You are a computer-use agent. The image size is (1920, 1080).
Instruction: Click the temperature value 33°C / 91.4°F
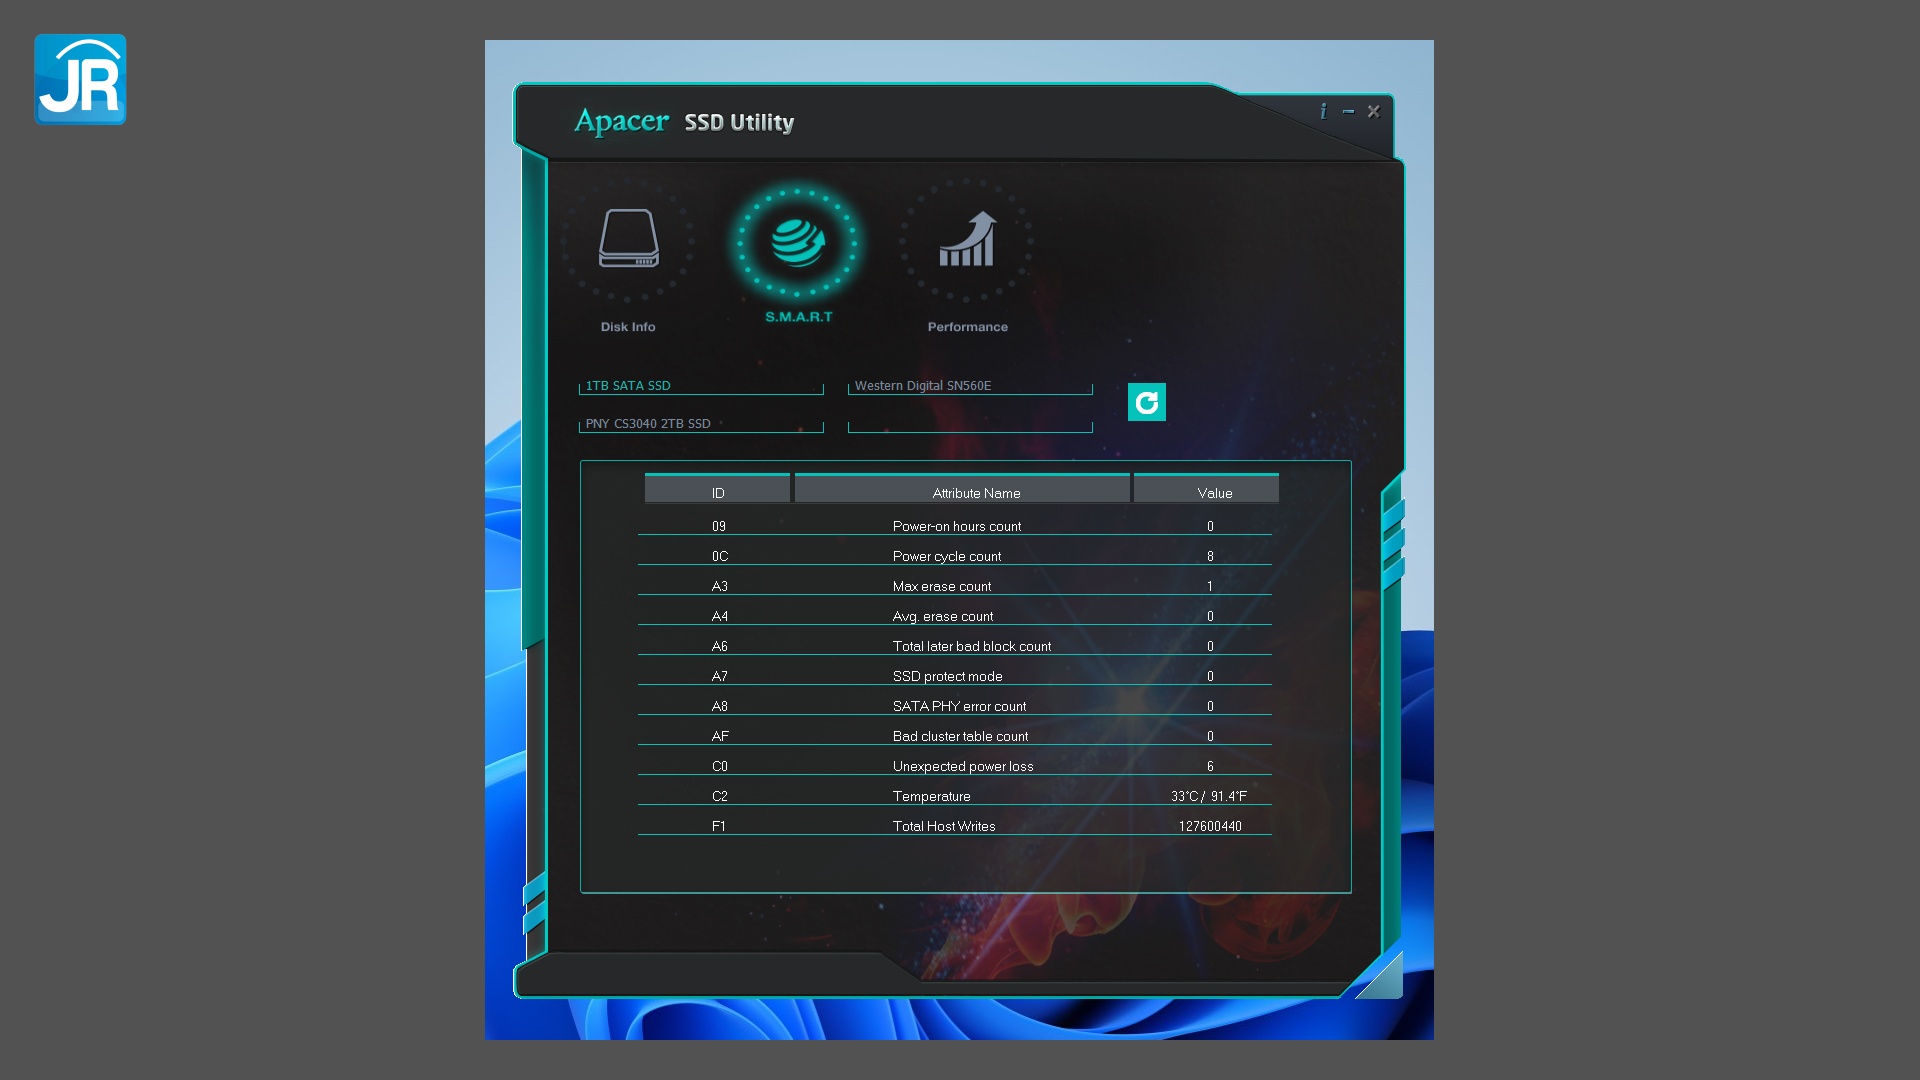click(x=1209, y=796)
